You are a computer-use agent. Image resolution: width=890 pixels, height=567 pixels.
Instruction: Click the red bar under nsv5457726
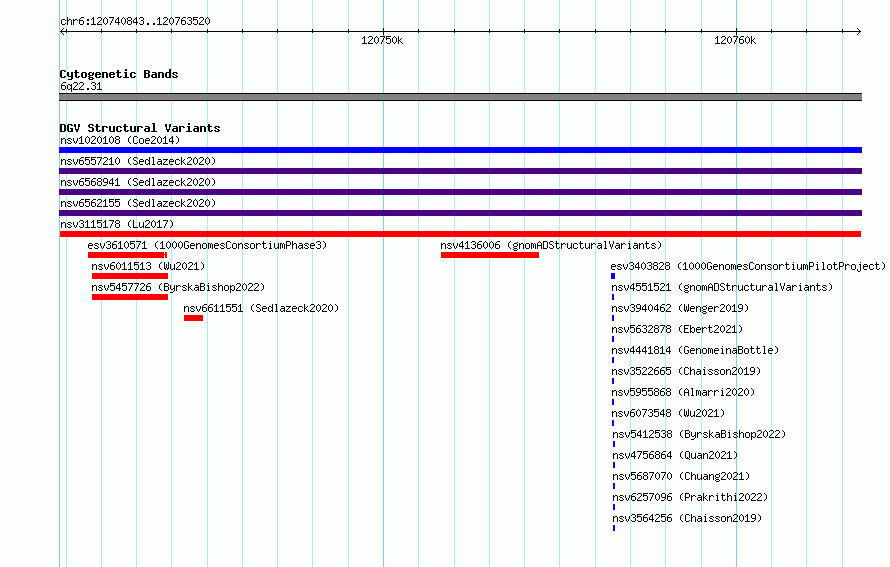click(130, 297)
